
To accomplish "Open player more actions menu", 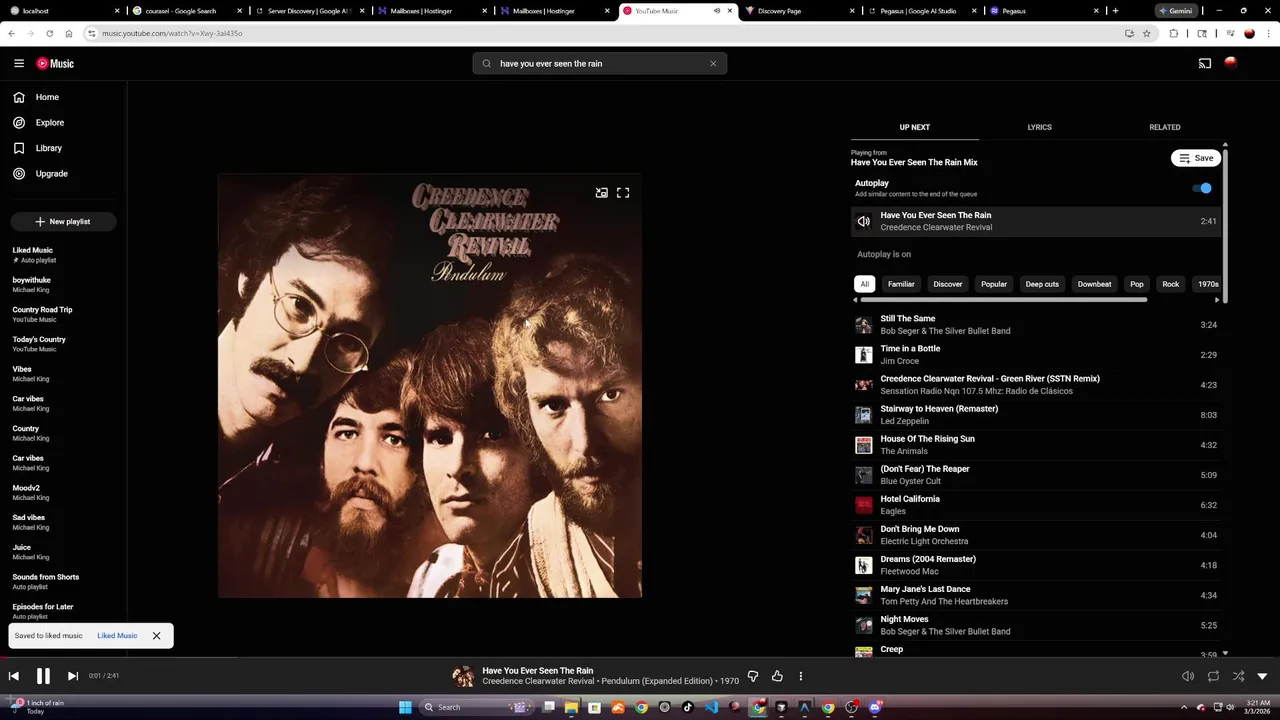I will pyautogui.click(x=800, y=676).
